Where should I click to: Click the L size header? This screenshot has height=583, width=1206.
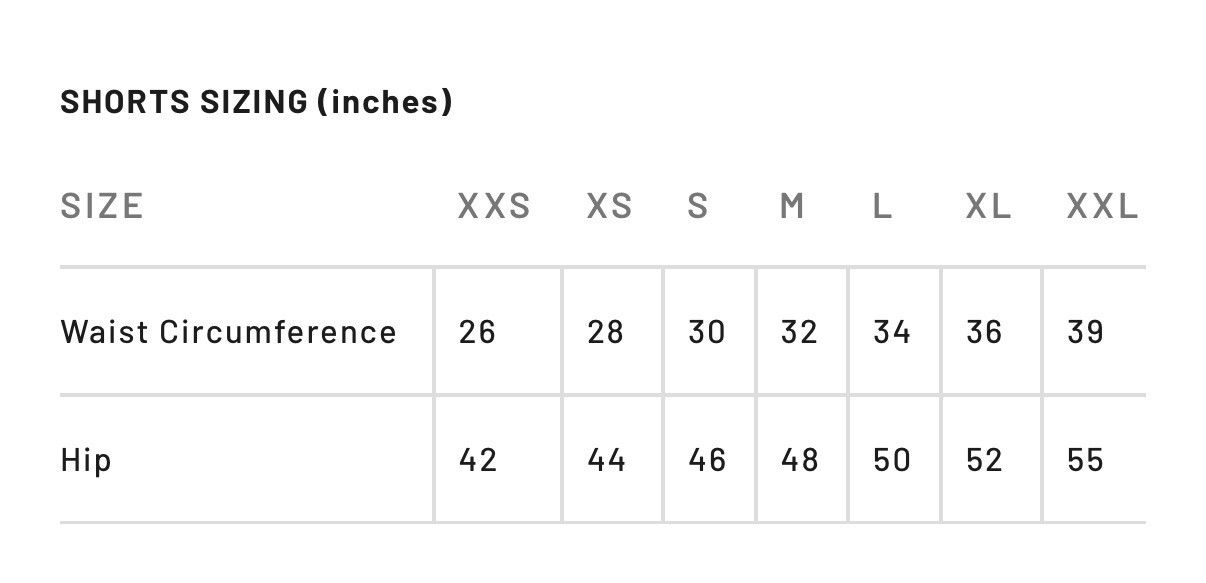pyautogui.click(x=882, y=206)
